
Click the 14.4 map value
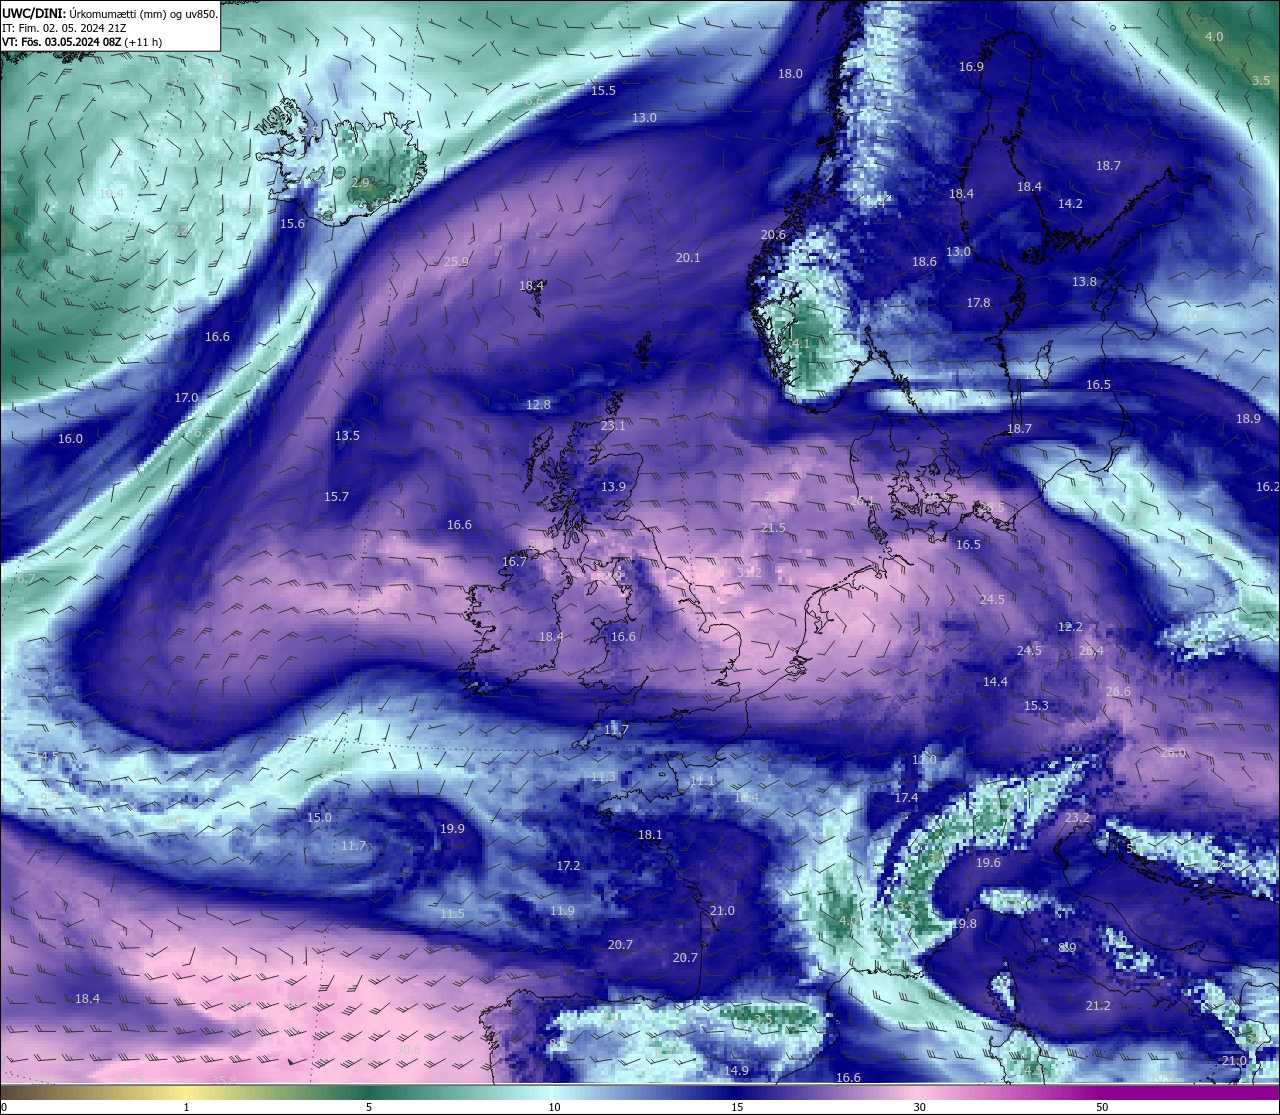(995, 682)
